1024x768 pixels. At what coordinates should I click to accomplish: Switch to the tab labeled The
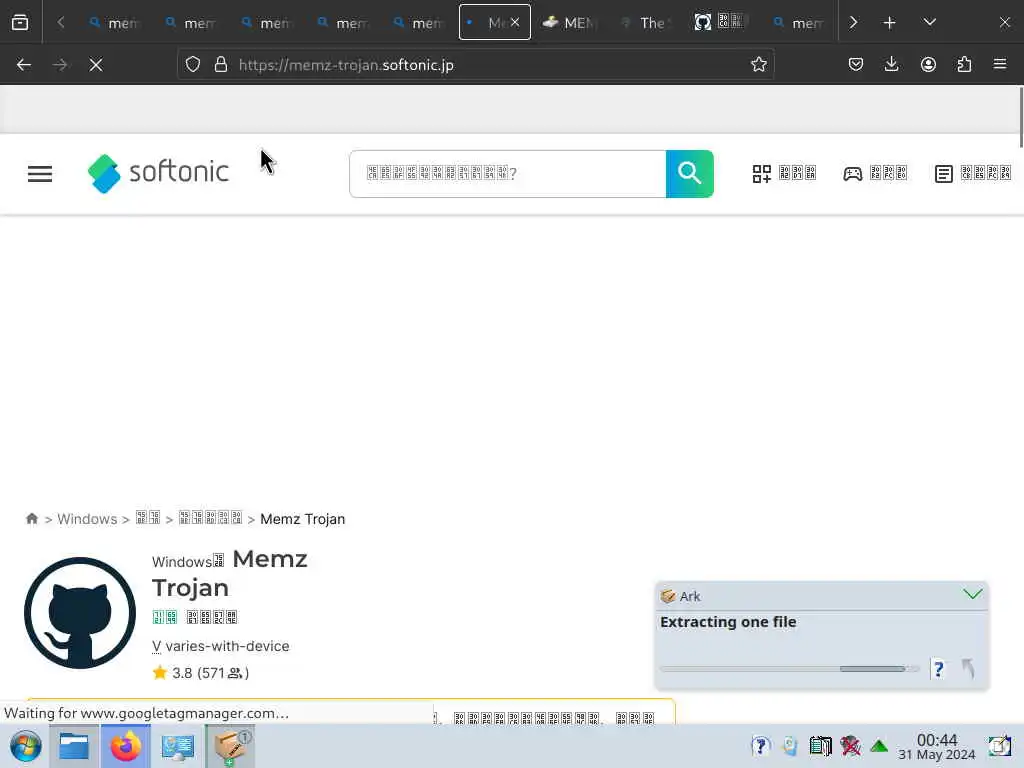click(x=646, y=22)
